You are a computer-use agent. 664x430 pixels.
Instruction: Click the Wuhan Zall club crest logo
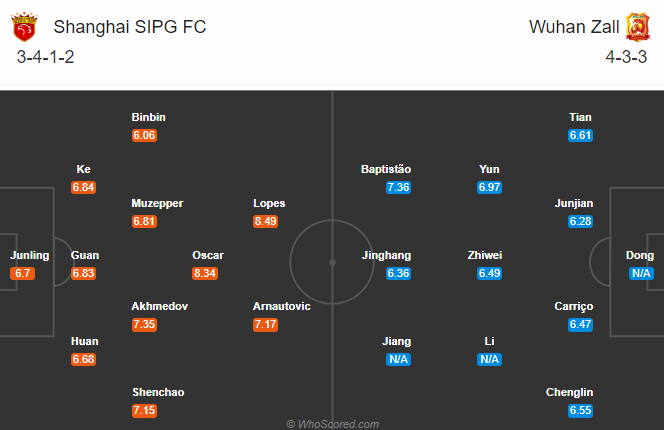point(638,27)
